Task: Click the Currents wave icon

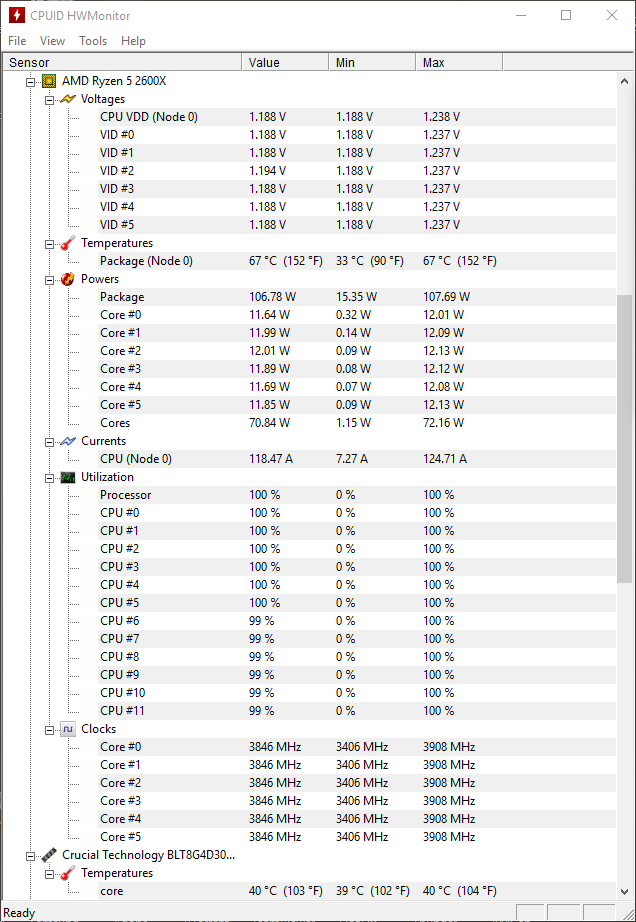Action: point(67,441)
